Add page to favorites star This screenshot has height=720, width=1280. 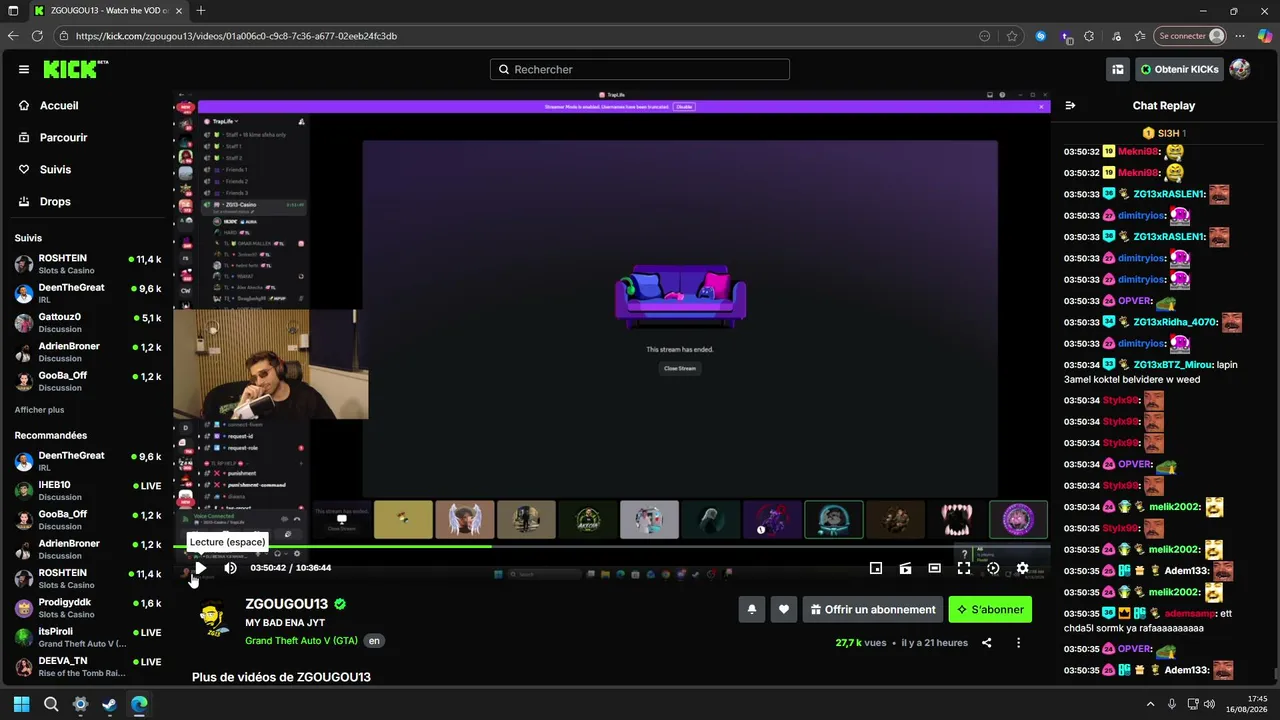1012,36
